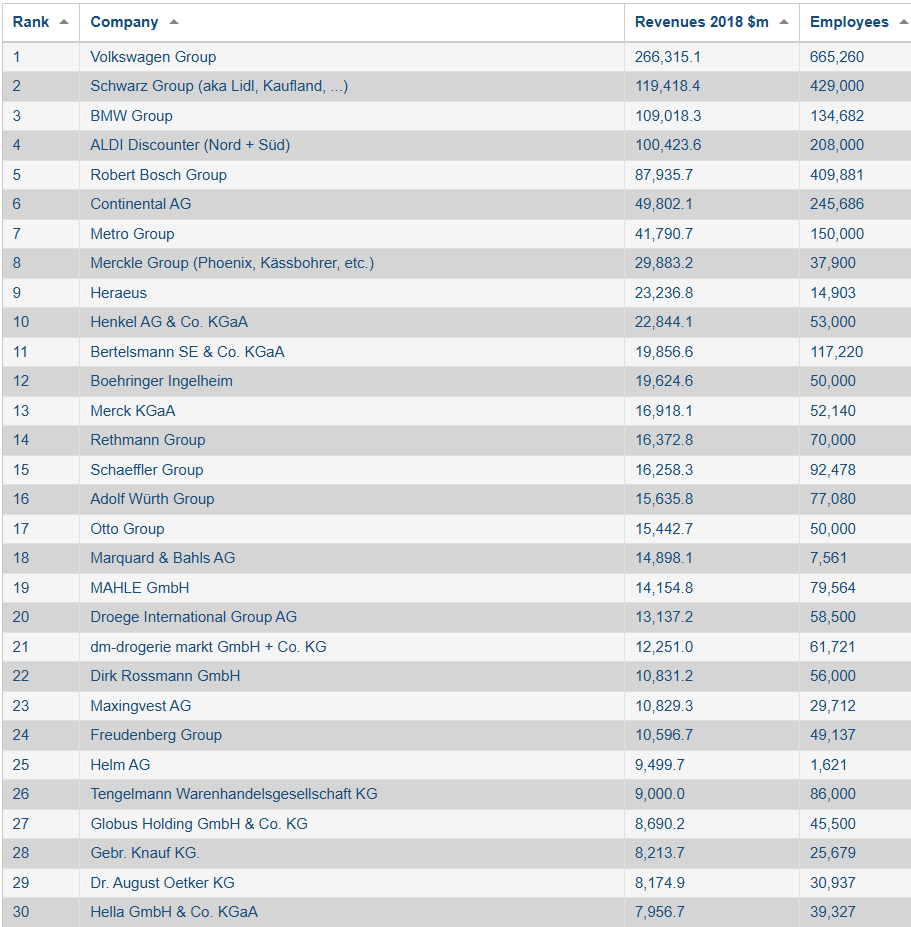Open Robert Bosch Group entry
Screen dimensions: 911x927
point(158,175)
